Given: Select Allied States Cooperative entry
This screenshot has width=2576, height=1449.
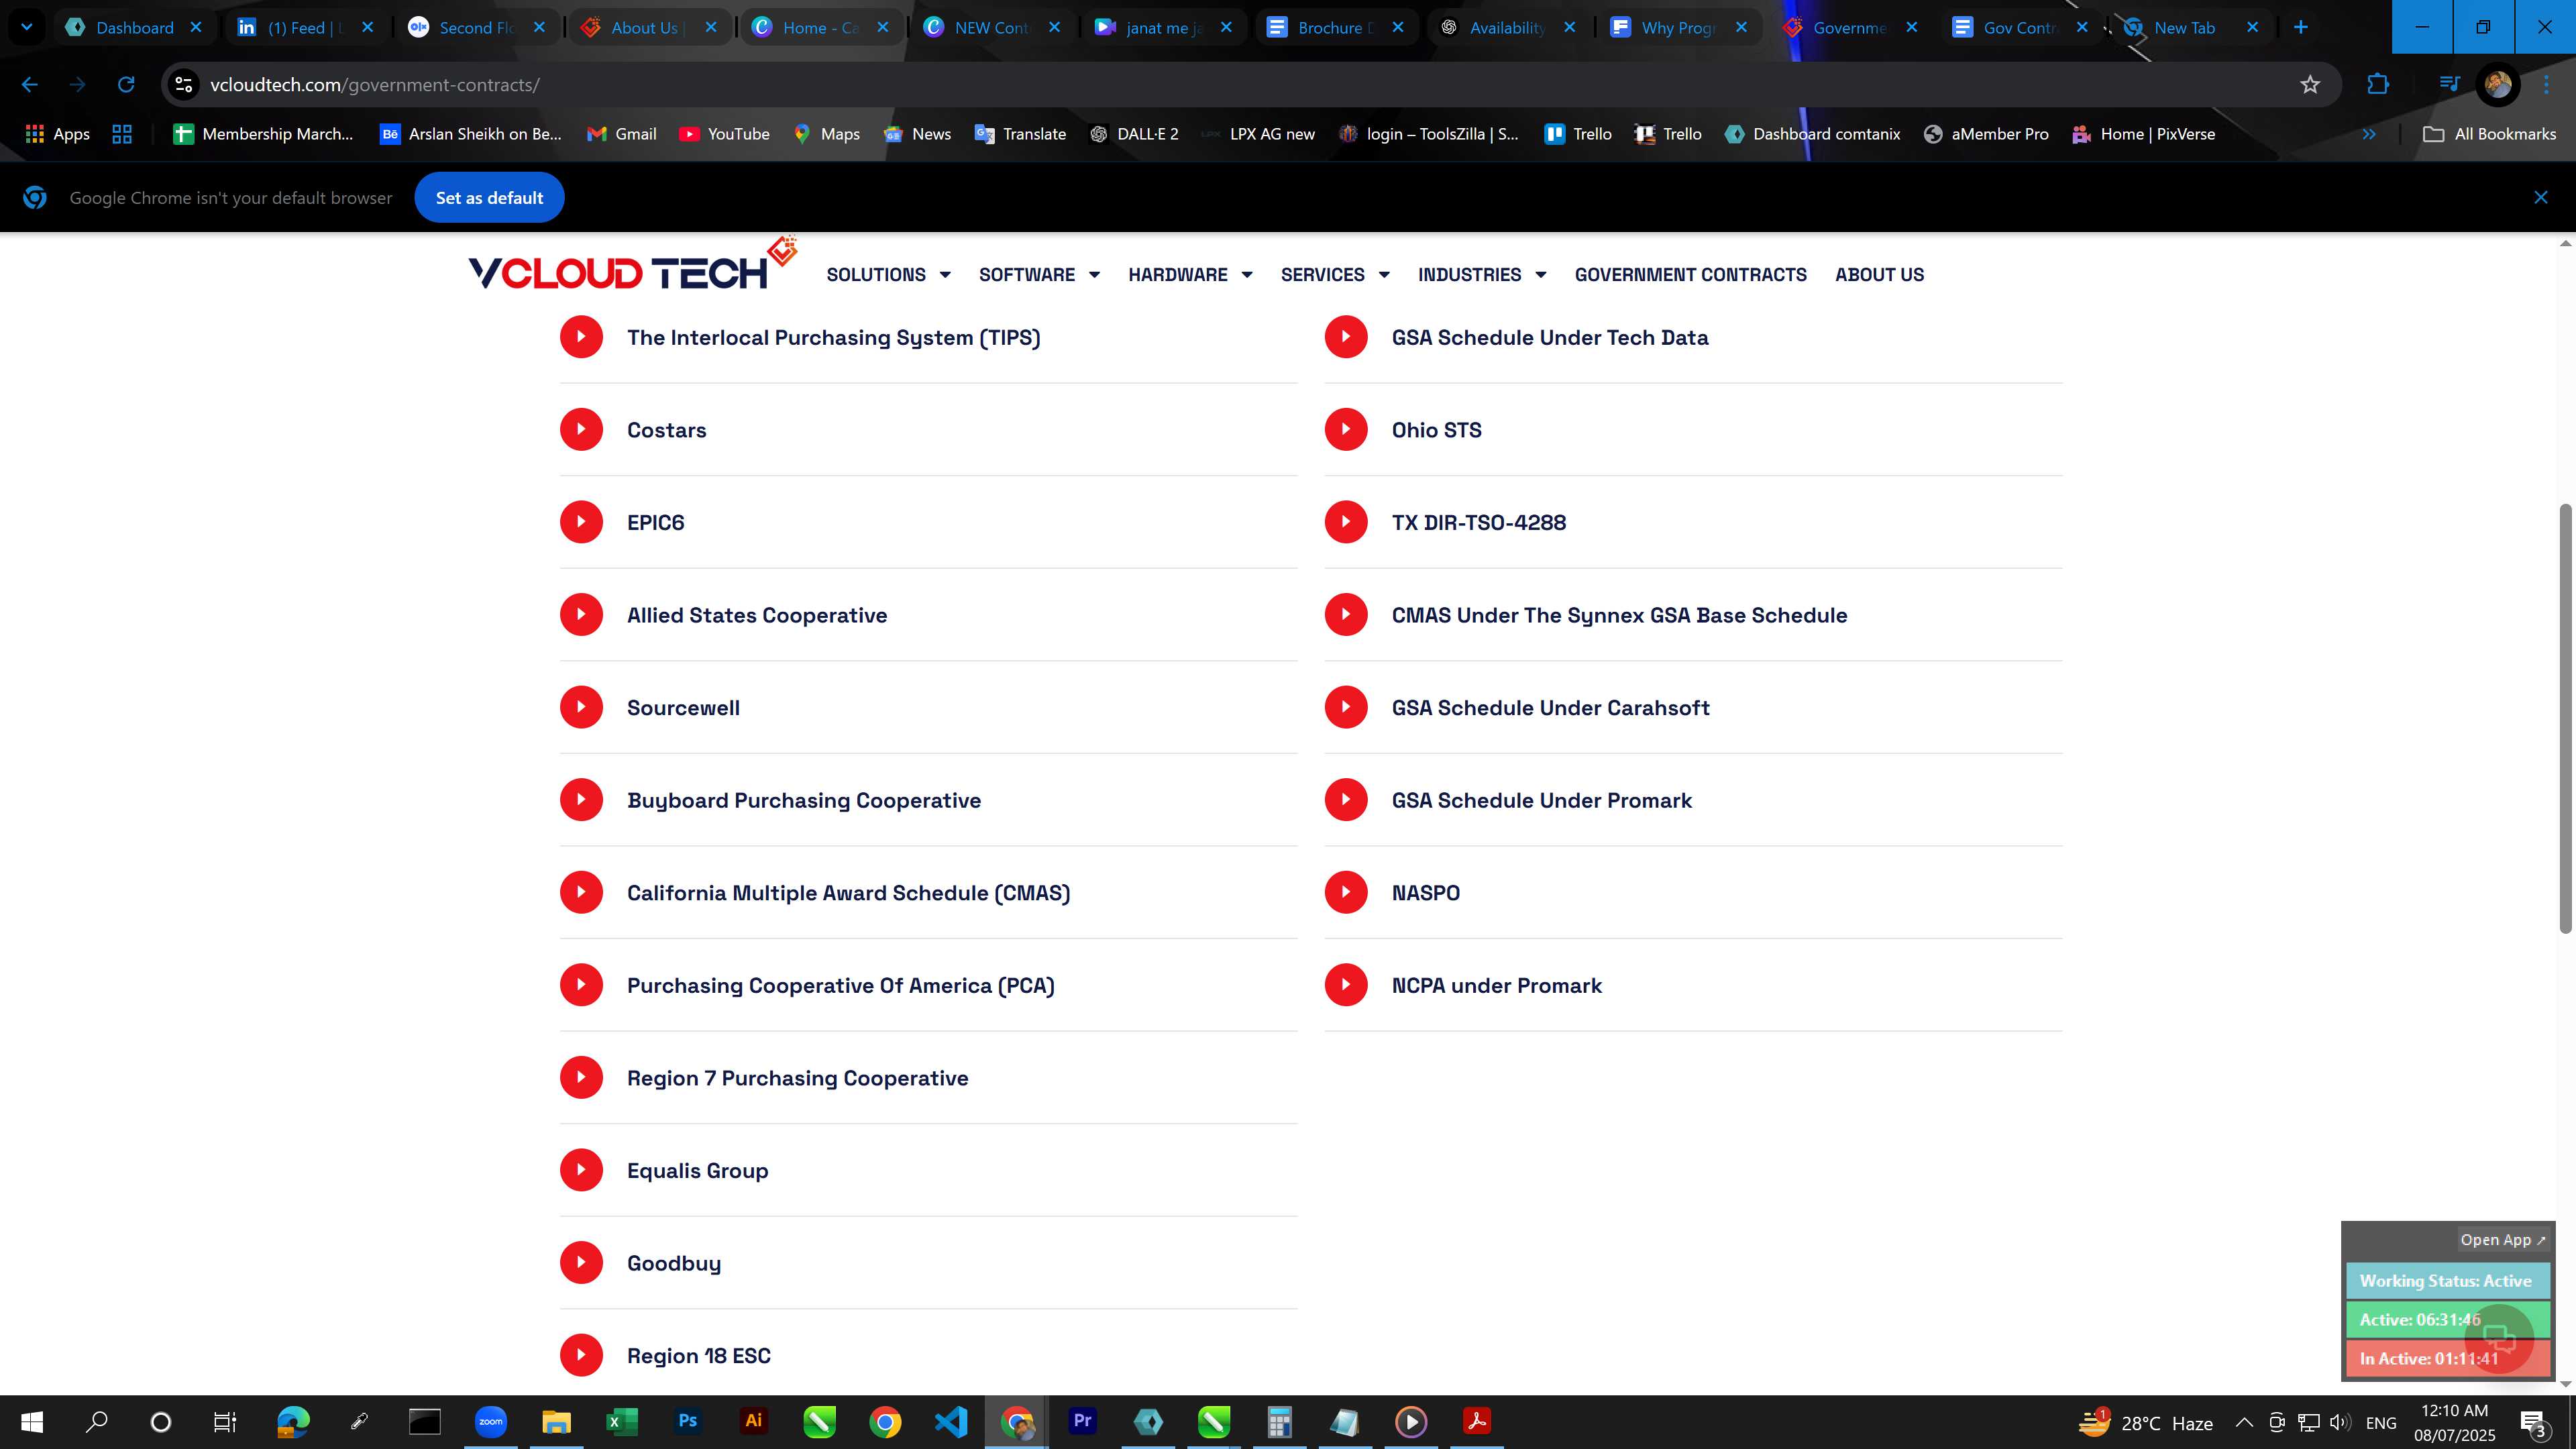Looking at the screenshot, I should 757,615.
